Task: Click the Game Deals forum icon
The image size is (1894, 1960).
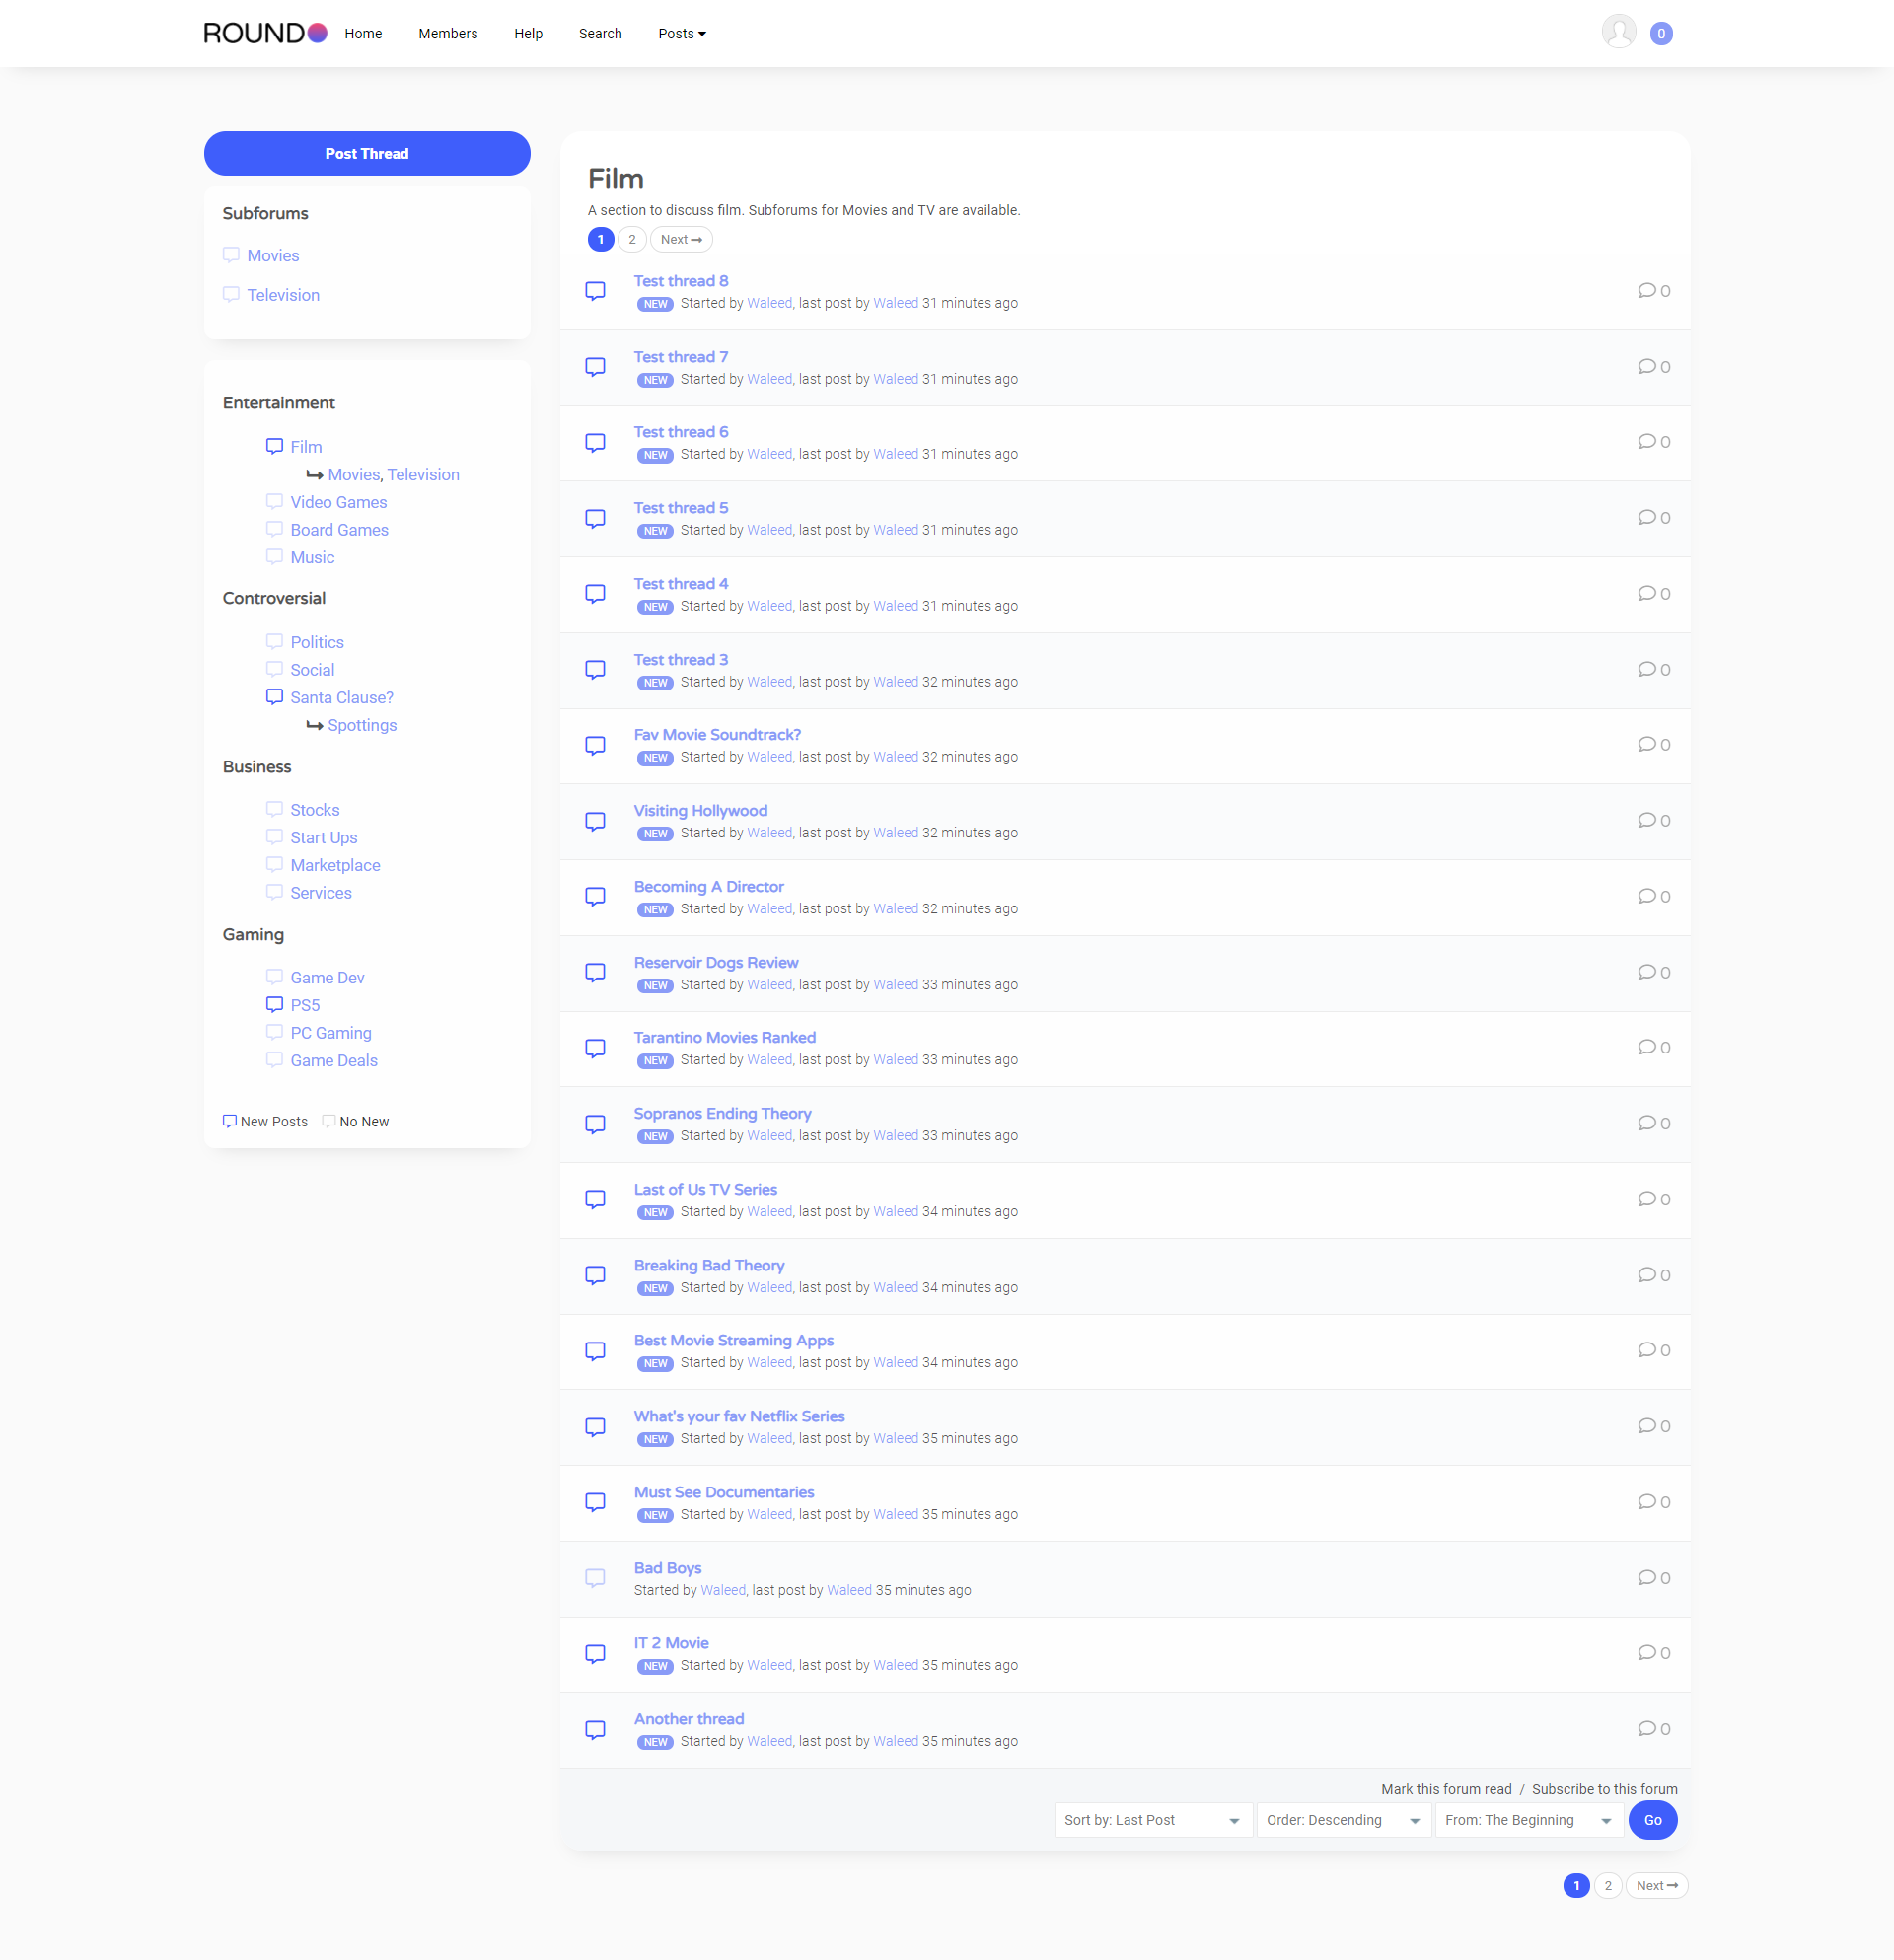Action: (274, 1059)
